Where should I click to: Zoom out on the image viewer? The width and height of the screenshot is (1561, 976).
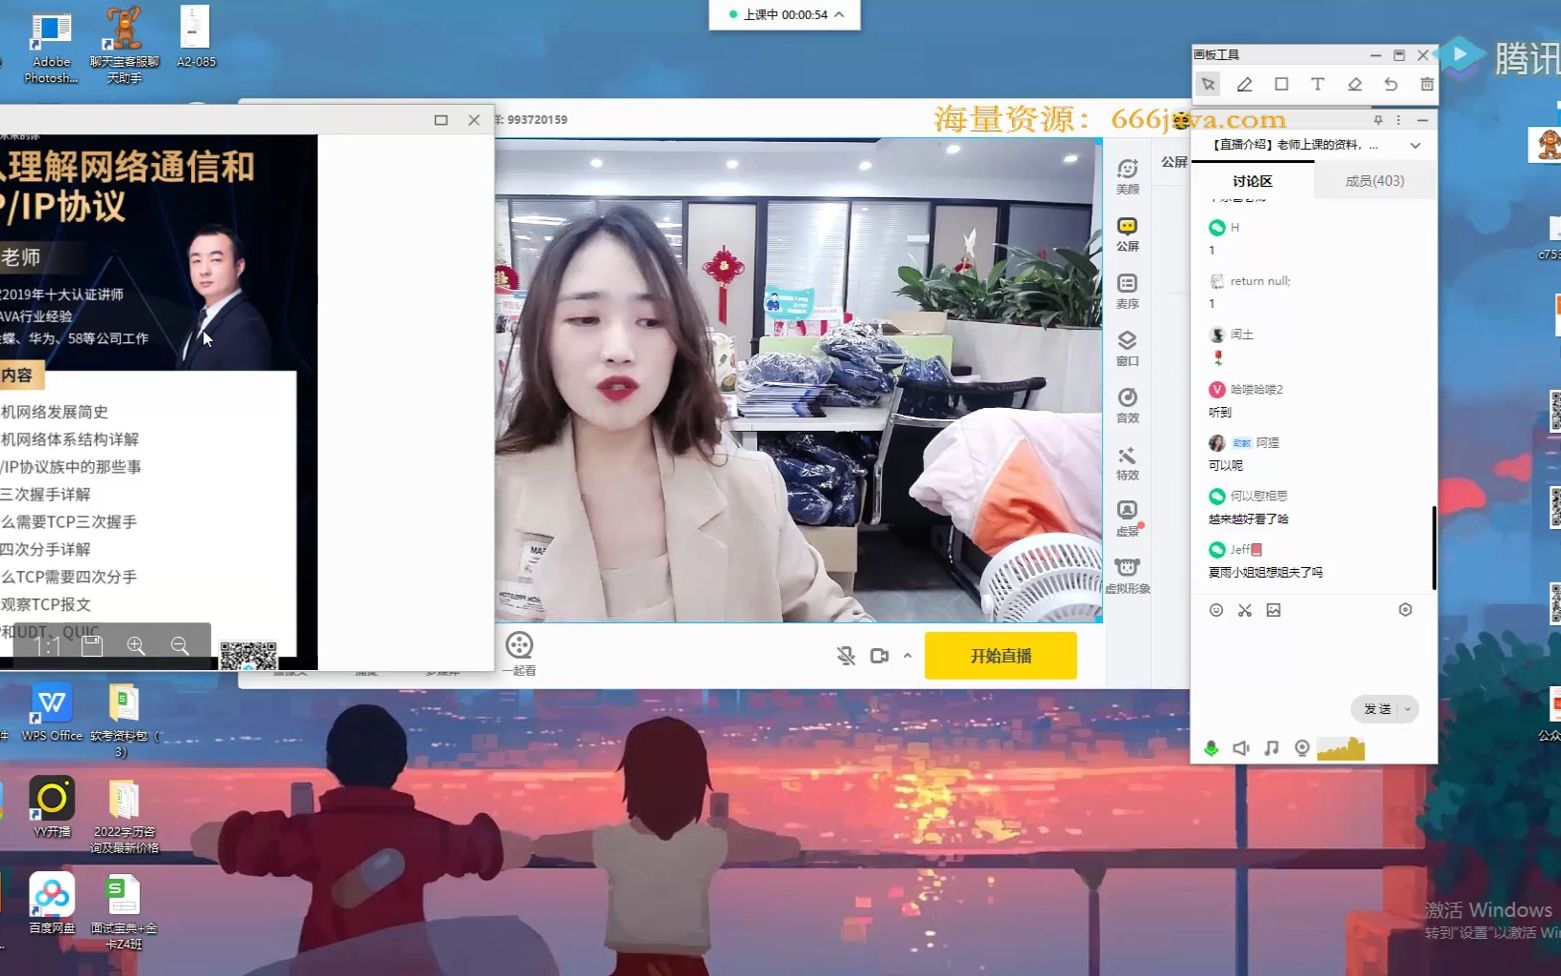tap(180, 646)
